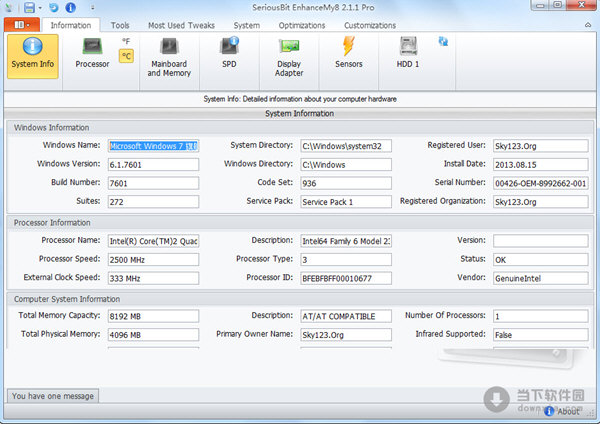Click the About info icon at bottom right
600x424 pixels.
(x=549, y=411)
